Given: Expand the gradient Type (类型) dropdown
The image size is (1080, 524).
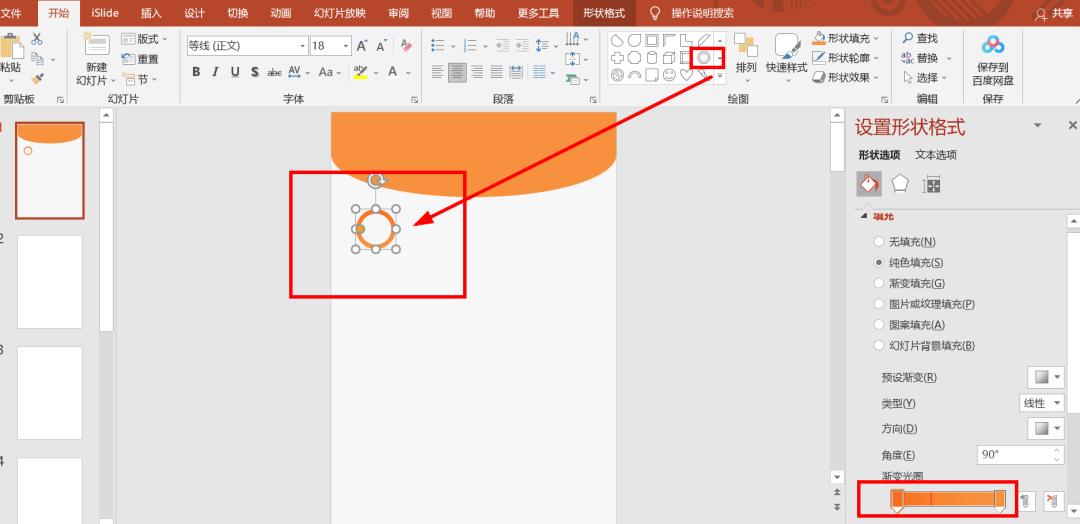Looking at the screenshot, I should [1041, 403].
